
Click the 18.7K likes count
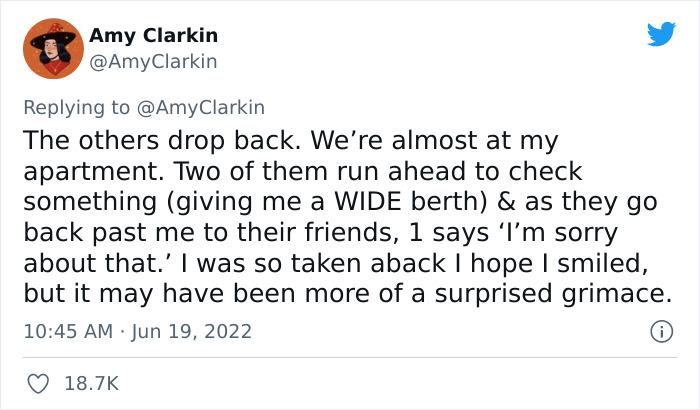pyautogui.click(x=92, y=384)
